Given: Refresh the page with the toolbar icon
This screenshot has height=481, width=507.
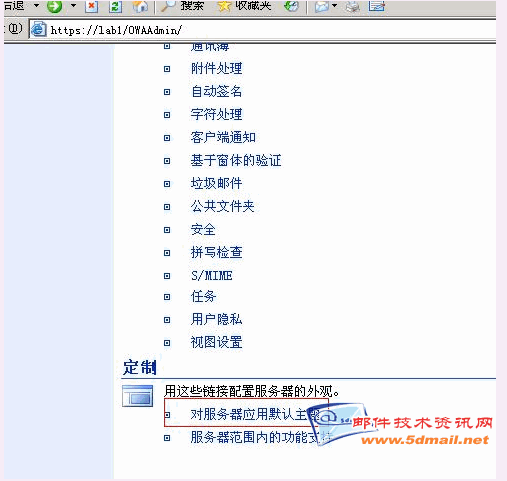Looking at the screenshot, I should tap(115, 6).
